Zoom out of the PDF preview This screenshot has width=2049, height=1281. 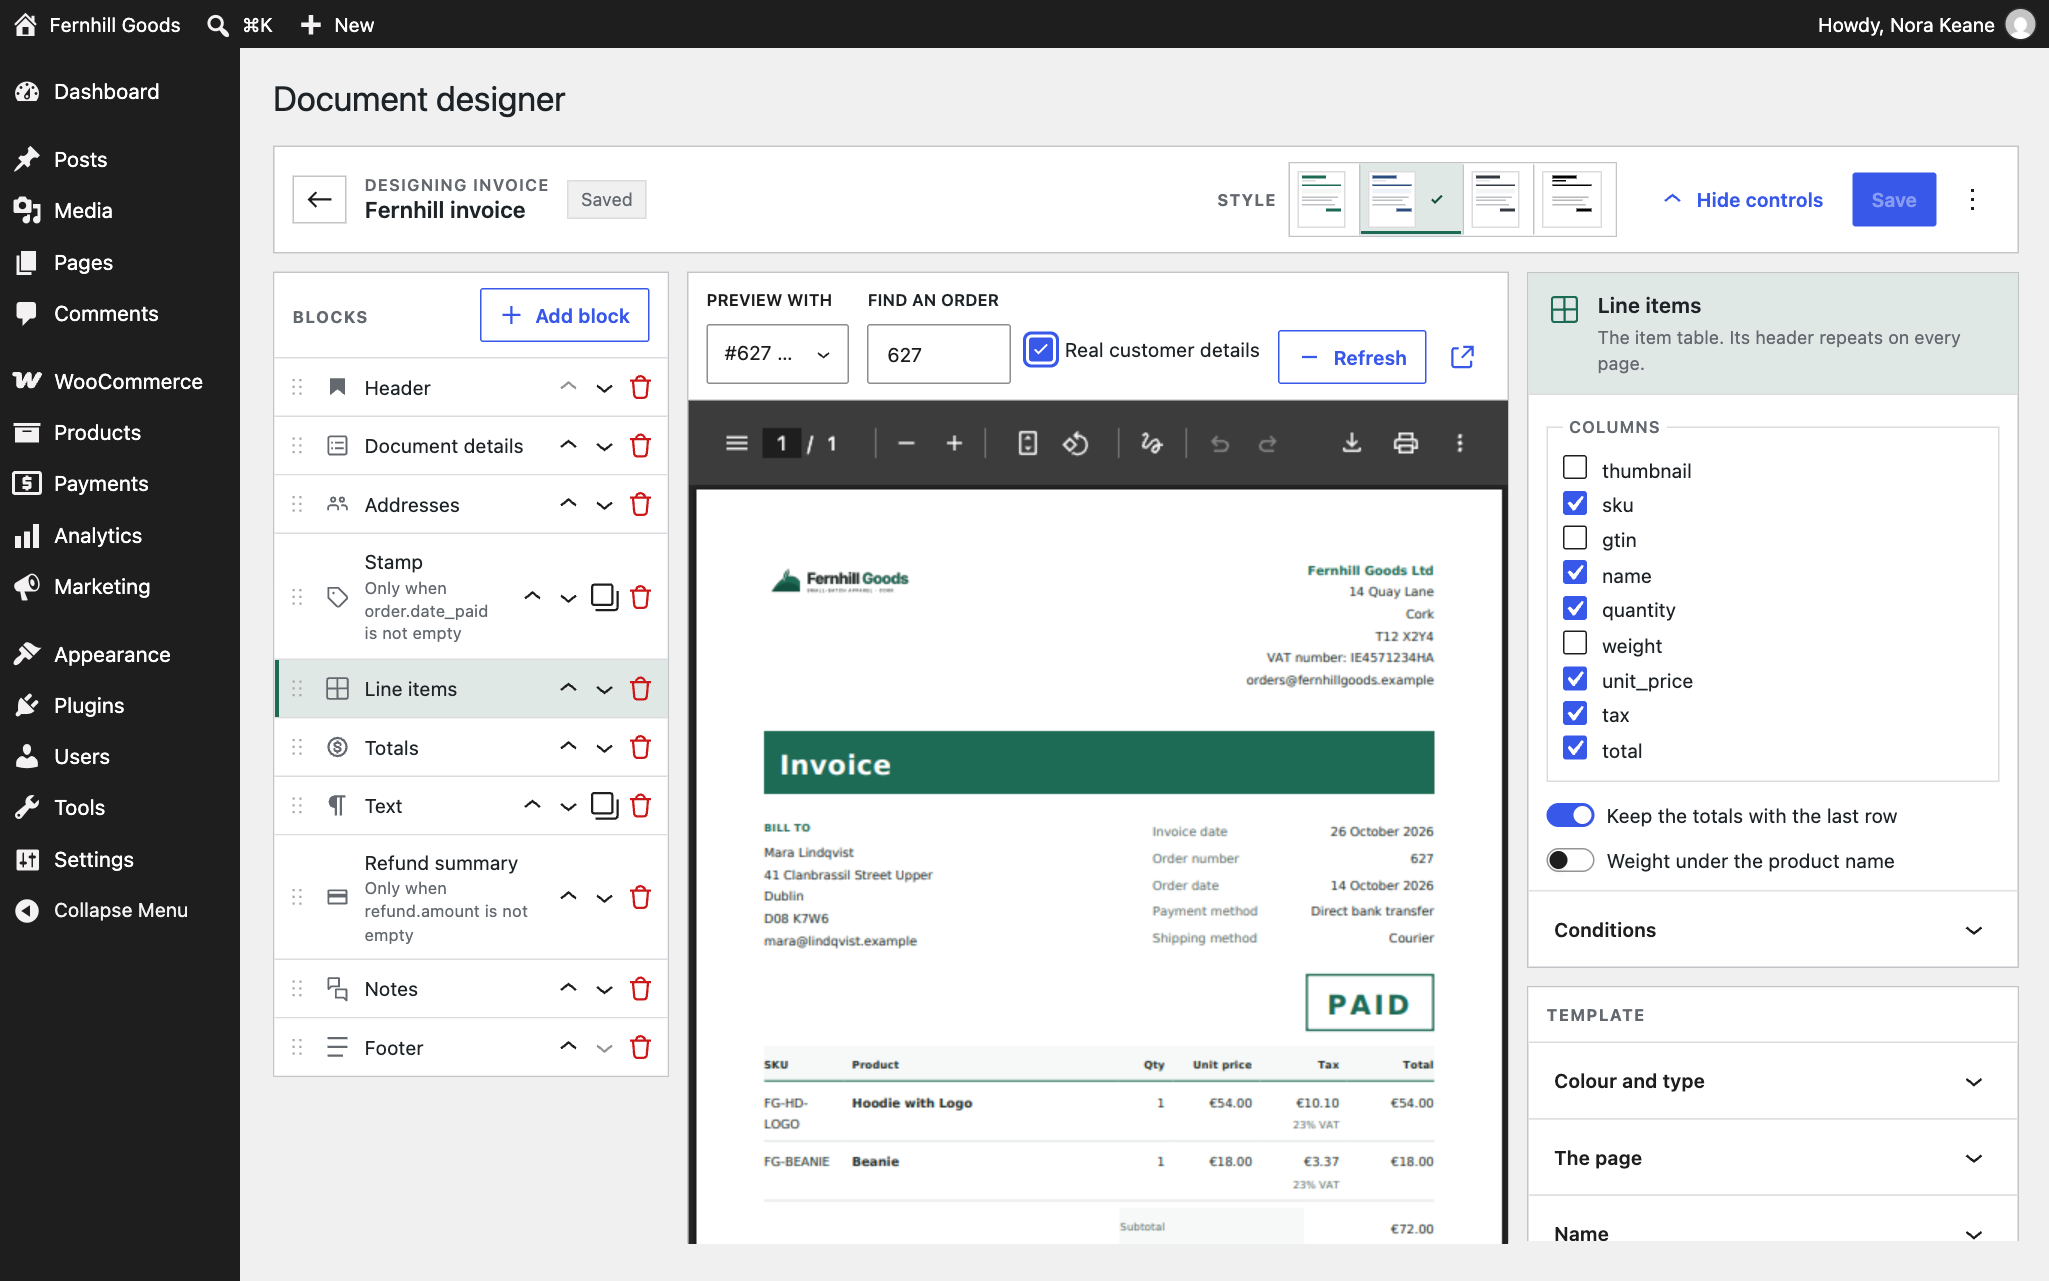[x=906, y=443]
